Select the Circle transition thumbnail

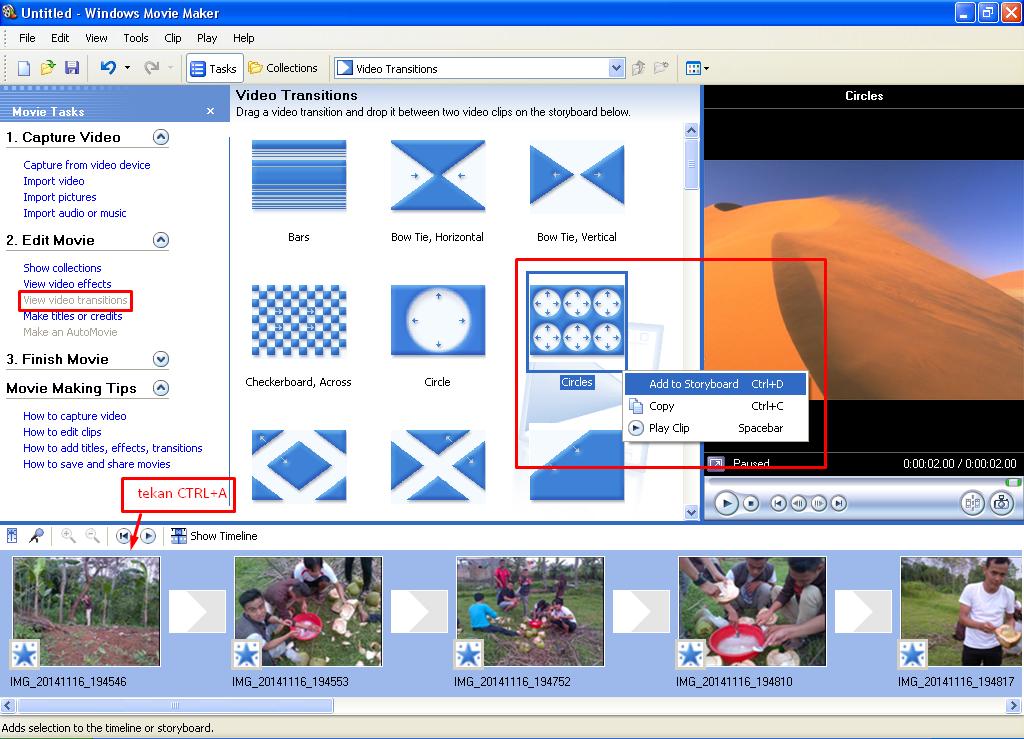438,321
